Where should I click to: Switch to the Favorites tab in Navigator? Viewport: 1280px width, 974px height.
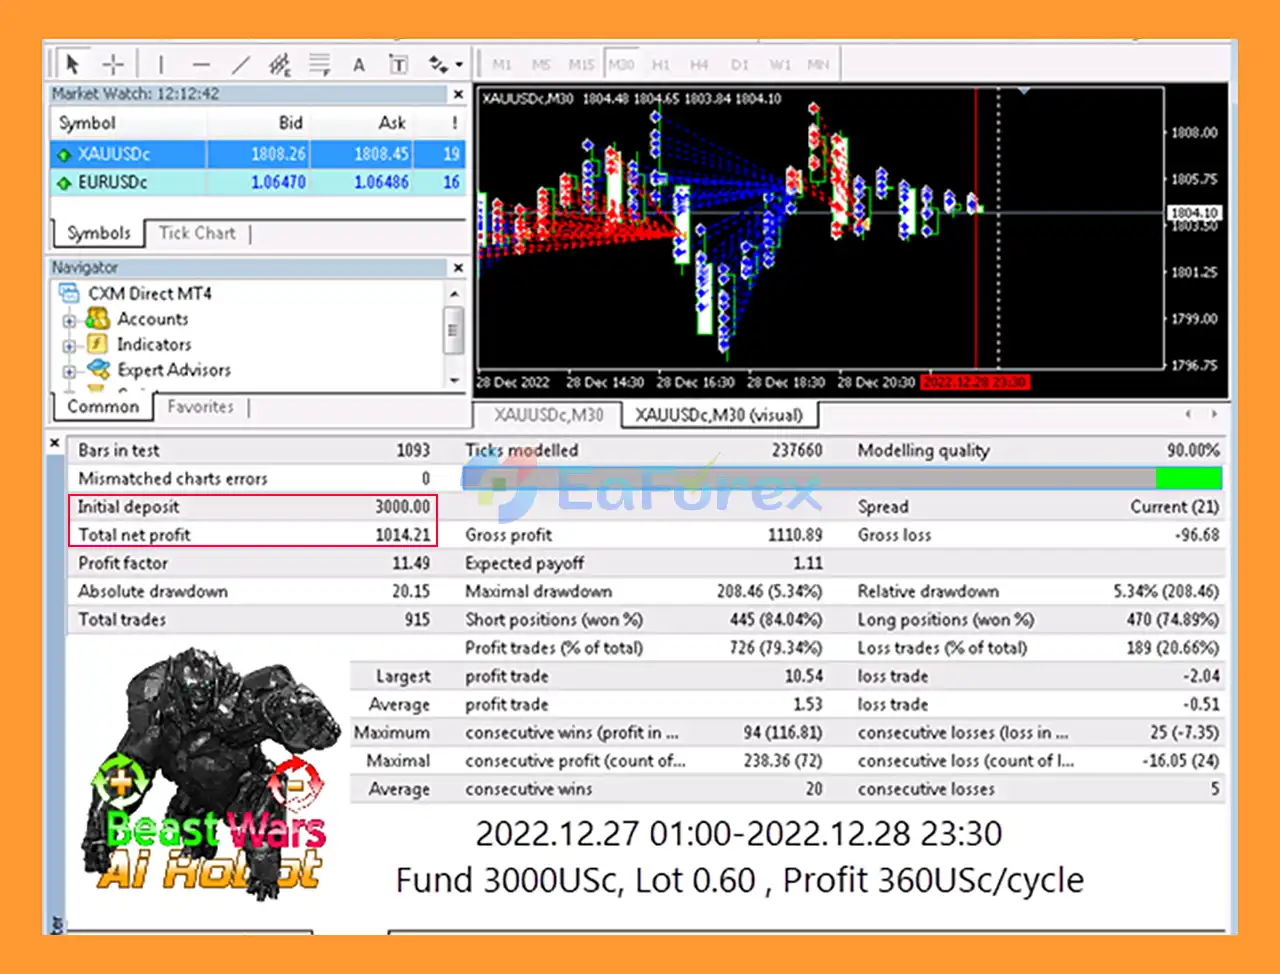pyautogui.click(x=200, y=407)
